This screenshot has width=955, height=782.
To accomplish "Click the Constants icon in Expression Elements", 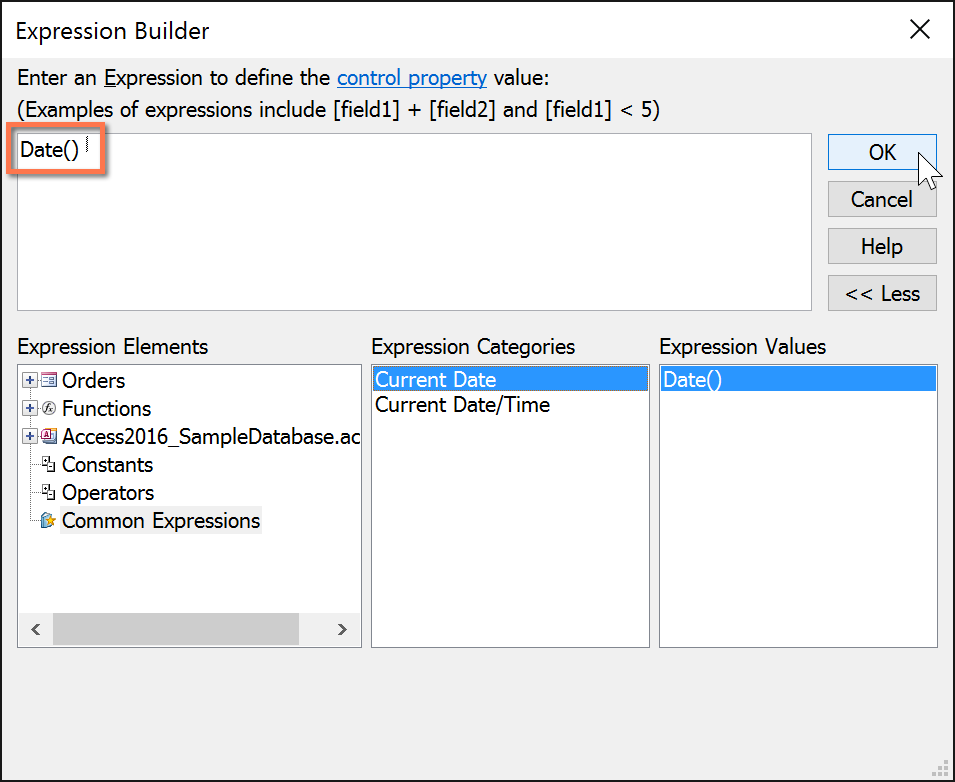I will (x=48, y=465).
